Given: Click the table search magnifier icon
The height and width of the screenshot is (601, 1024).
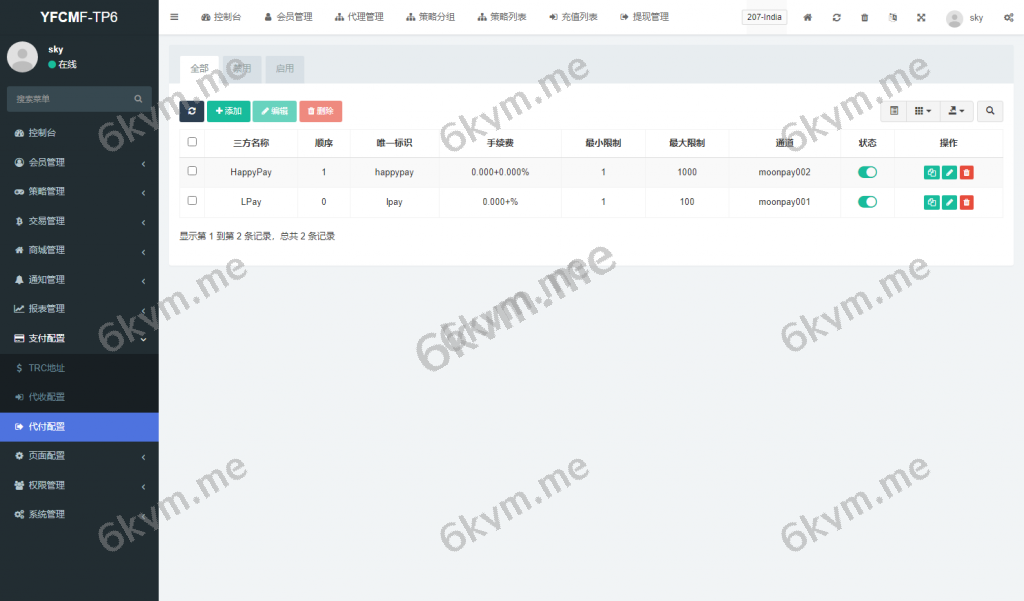Looking at the screenshot, I should (x=990, y=111).
